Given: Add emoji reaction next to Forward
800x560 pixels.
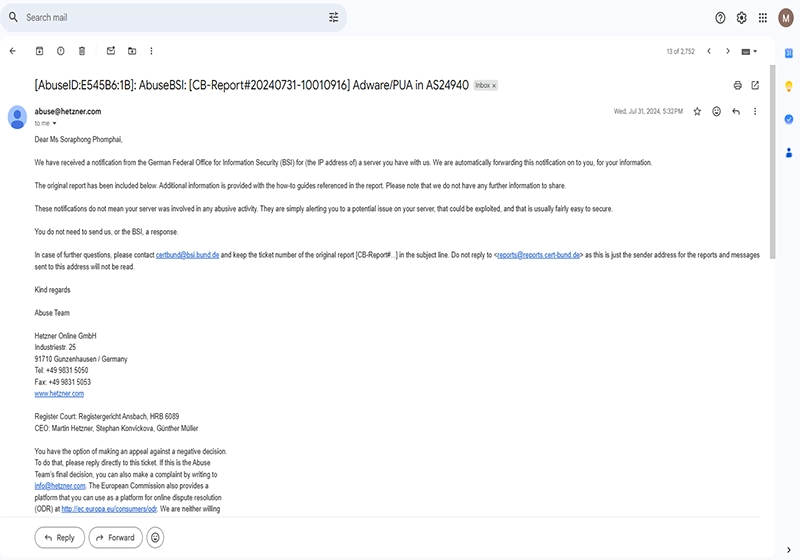Looking at the screenshot, I should click(155, 538).
